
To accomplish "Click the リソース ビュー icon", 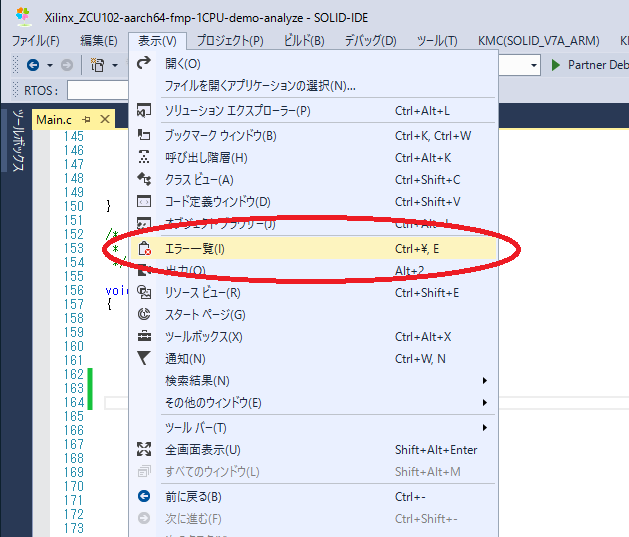I will pyautogui.click(x=144, y=293).
